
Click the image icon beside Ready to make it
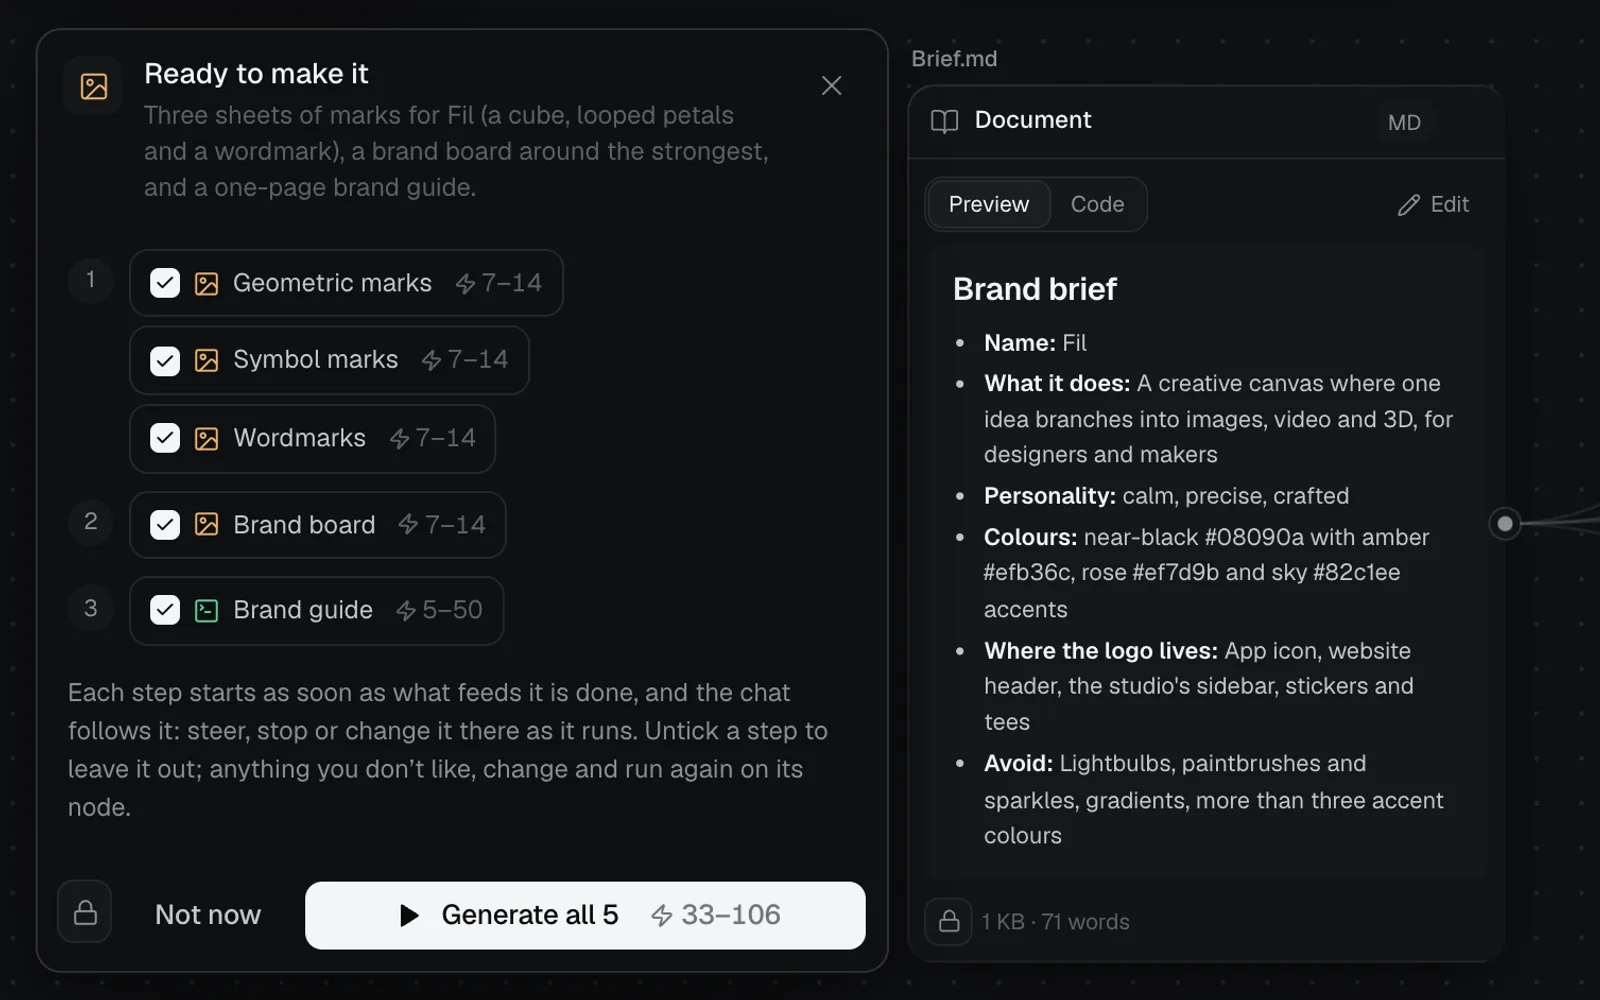(x=94, y=86)
